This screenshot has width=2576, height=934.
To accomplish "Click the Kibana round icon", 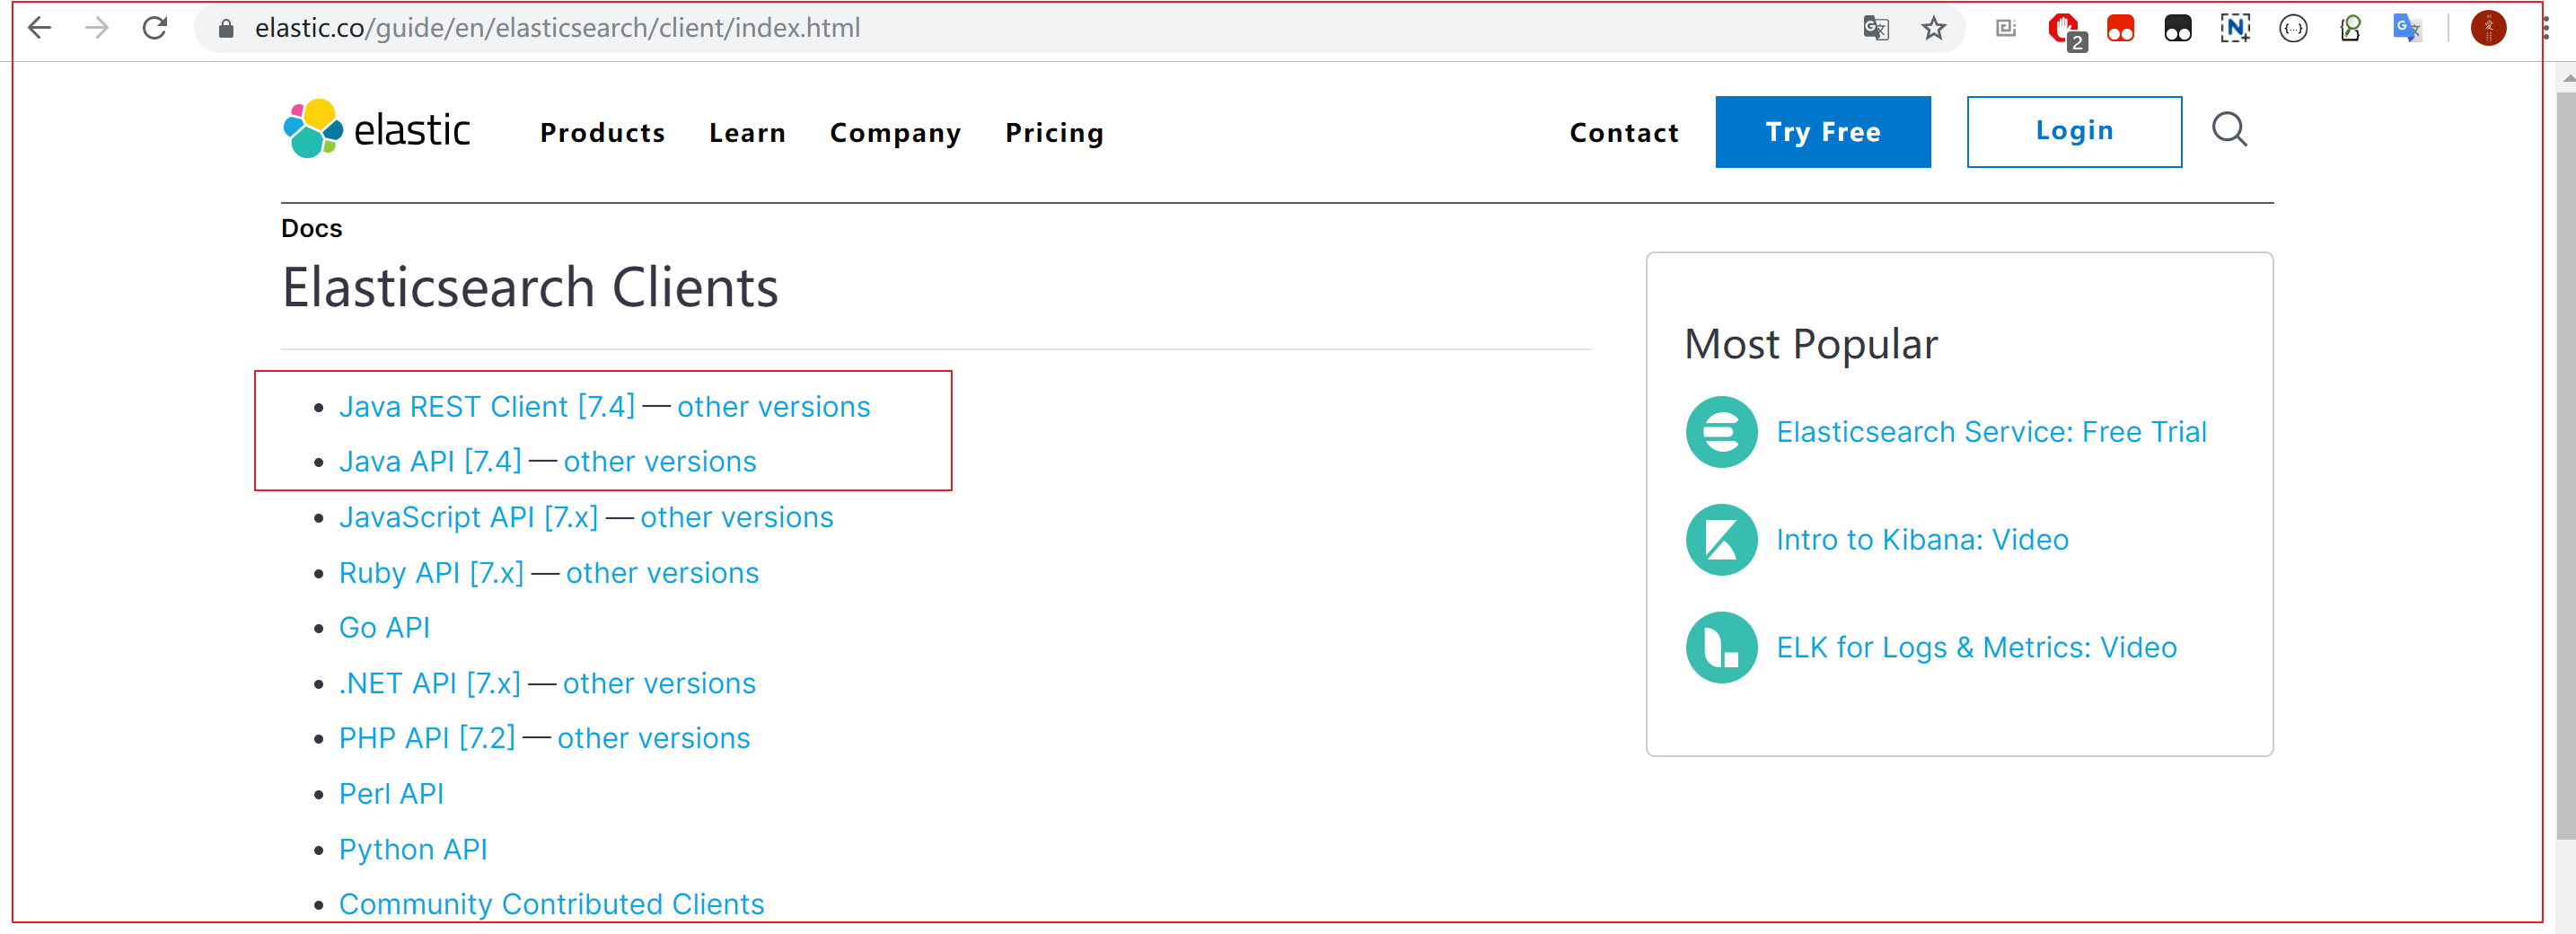I will 1721,540.
